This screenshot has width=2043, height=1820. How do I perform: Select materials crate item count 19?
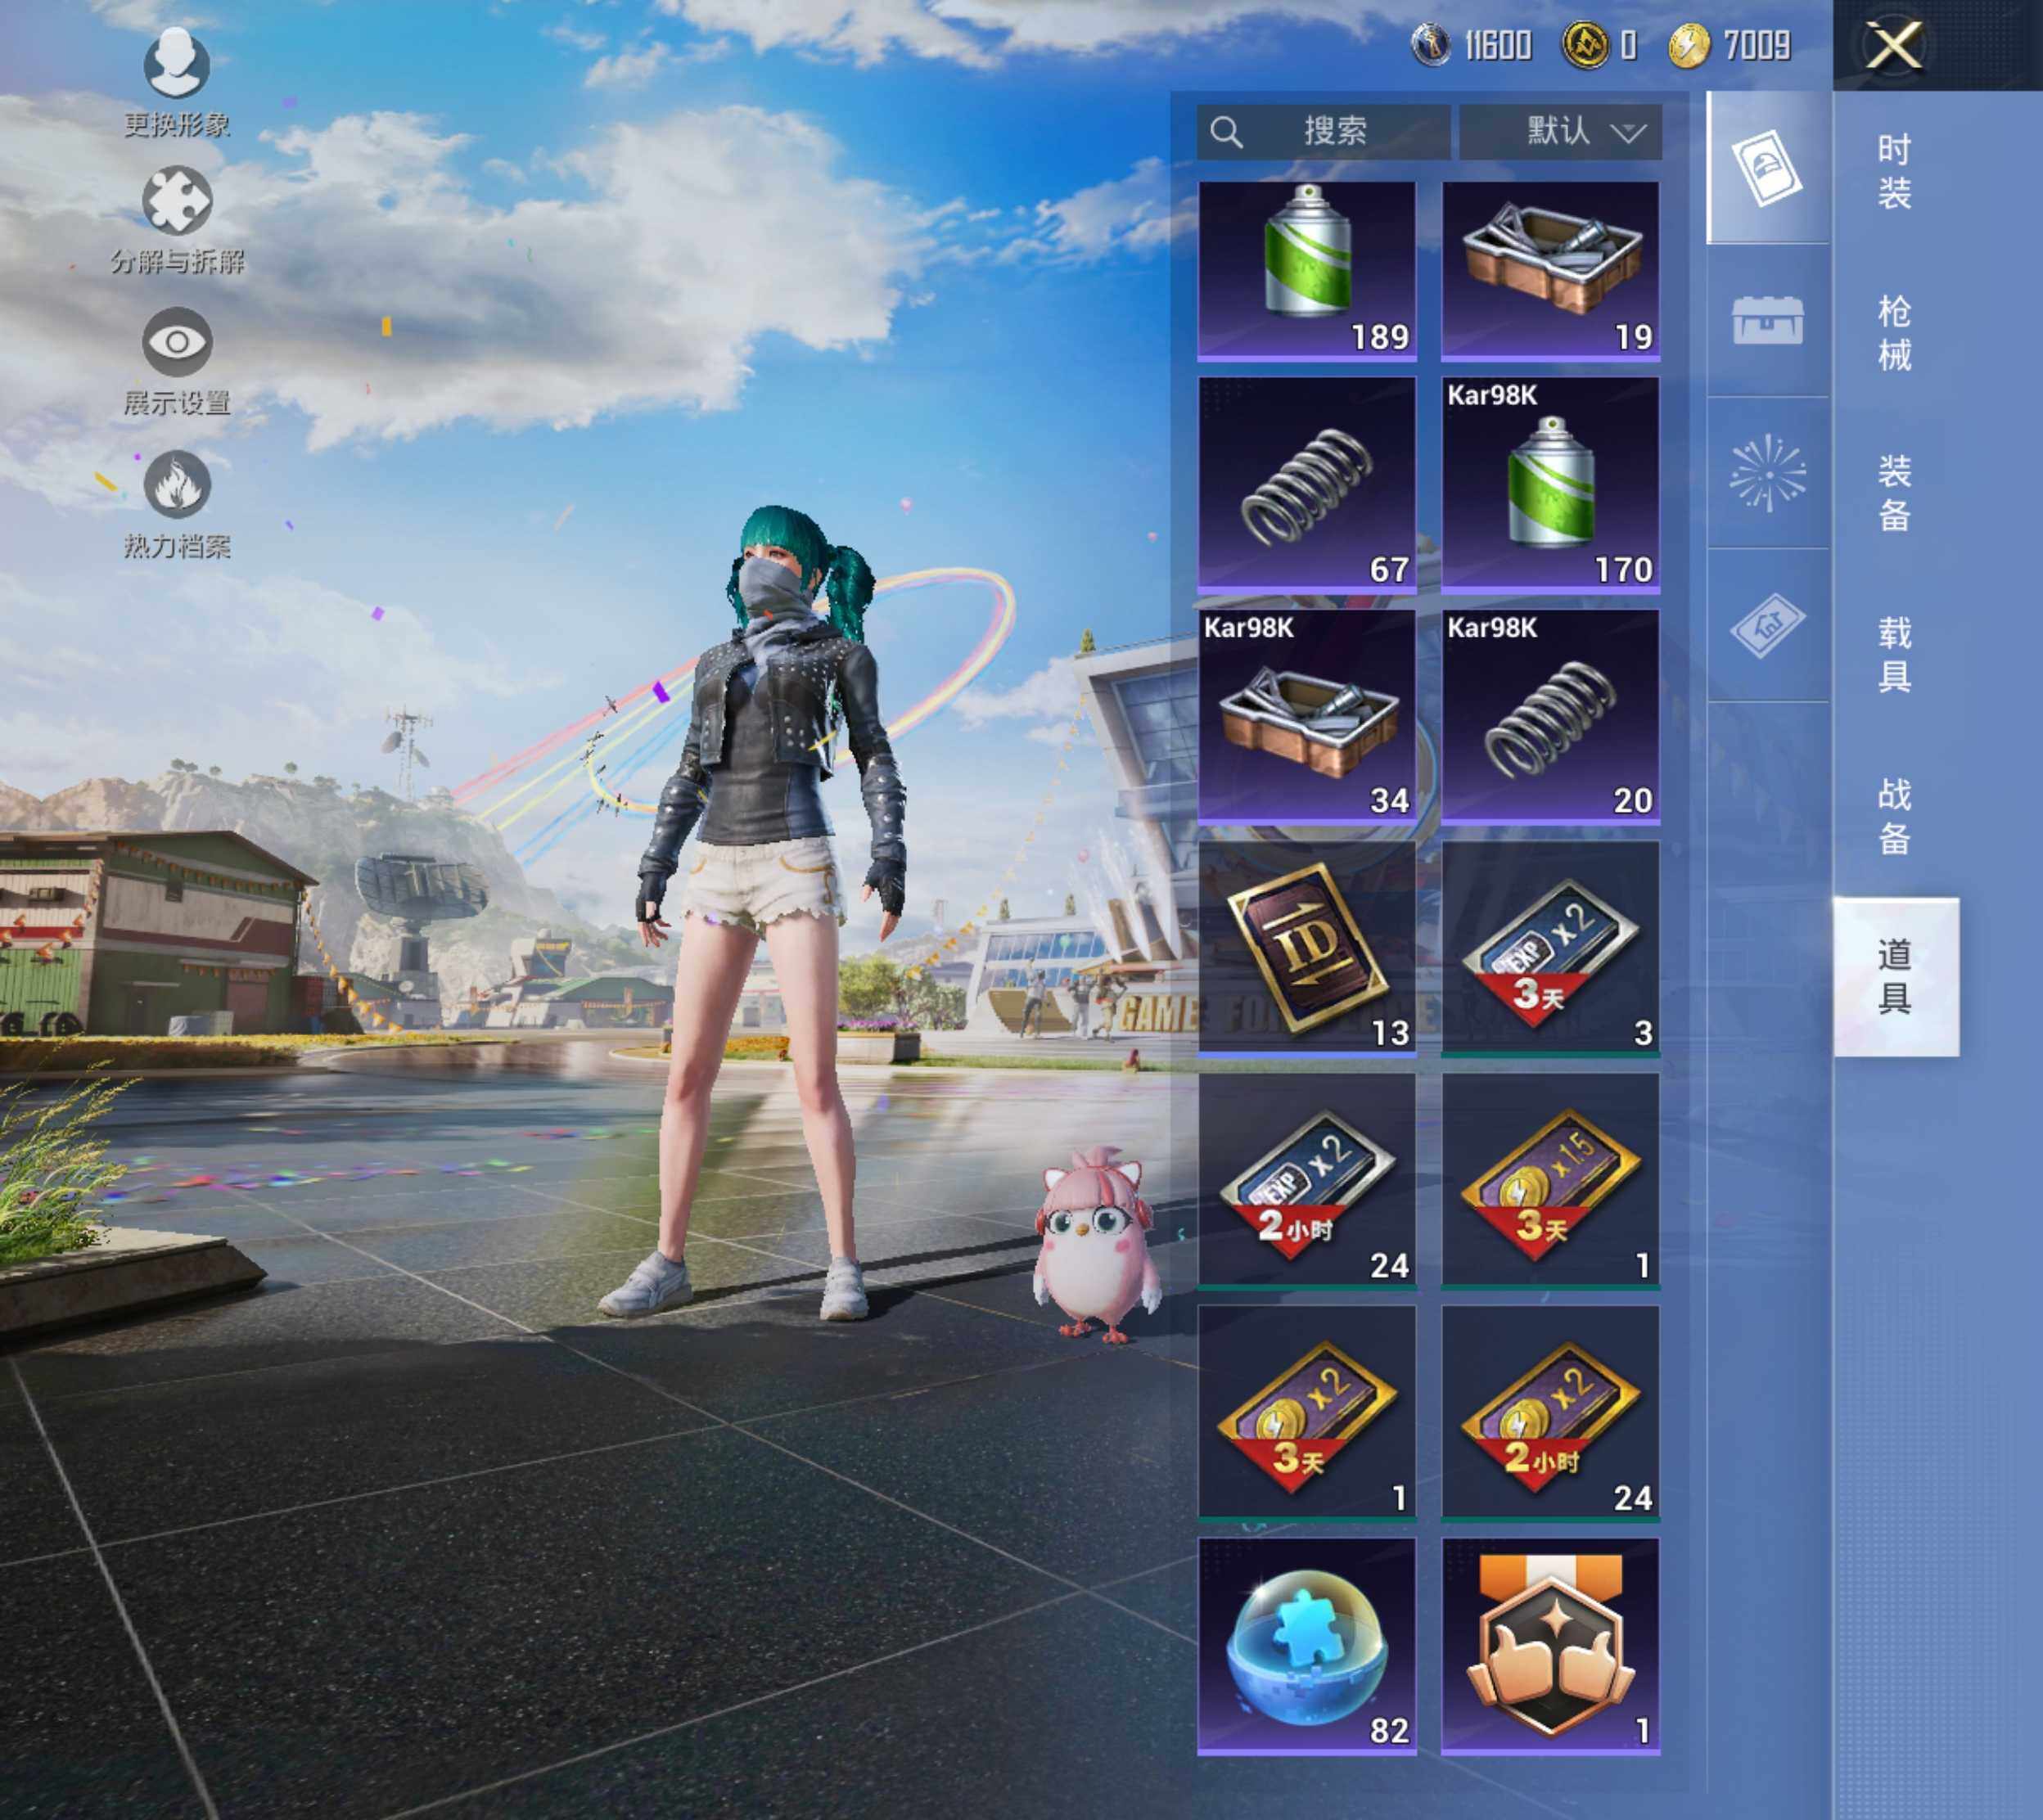tap(1550, 271)
